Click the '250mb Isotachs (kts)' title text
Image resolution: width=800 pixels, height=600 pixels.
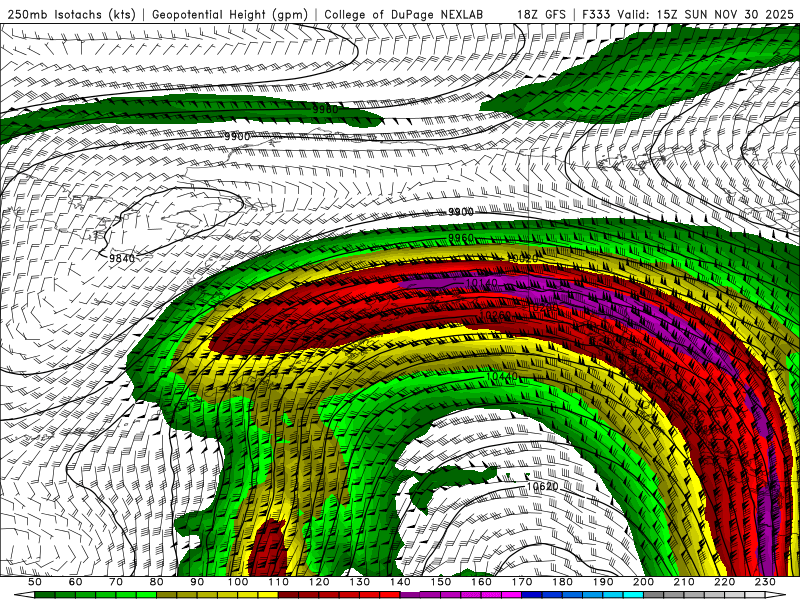[71, 14]
